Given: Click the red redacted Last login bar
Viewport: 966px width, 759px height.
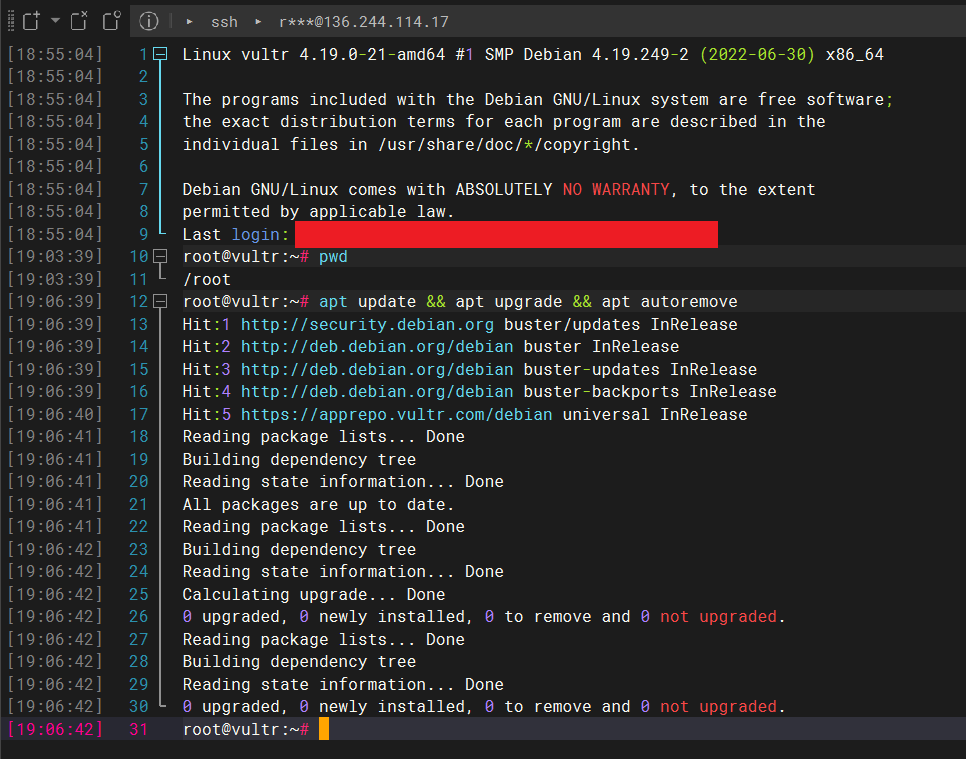Looking at the screenshot, I should point(506,234).
